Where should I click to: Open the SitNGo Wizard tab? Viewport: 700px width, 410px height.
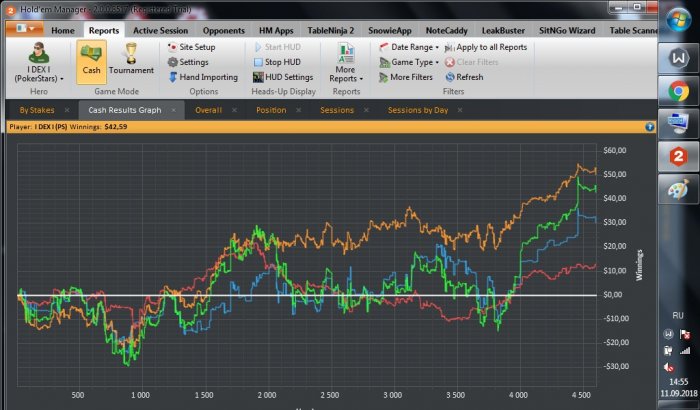point(567,31)
